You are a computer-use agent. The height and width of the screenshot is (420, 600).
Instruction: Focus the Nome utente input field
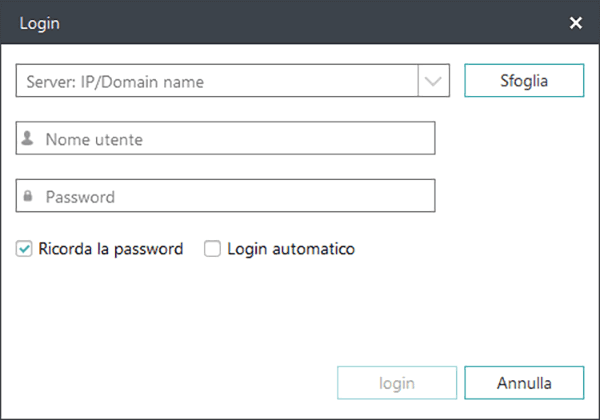tap(225, 138)
